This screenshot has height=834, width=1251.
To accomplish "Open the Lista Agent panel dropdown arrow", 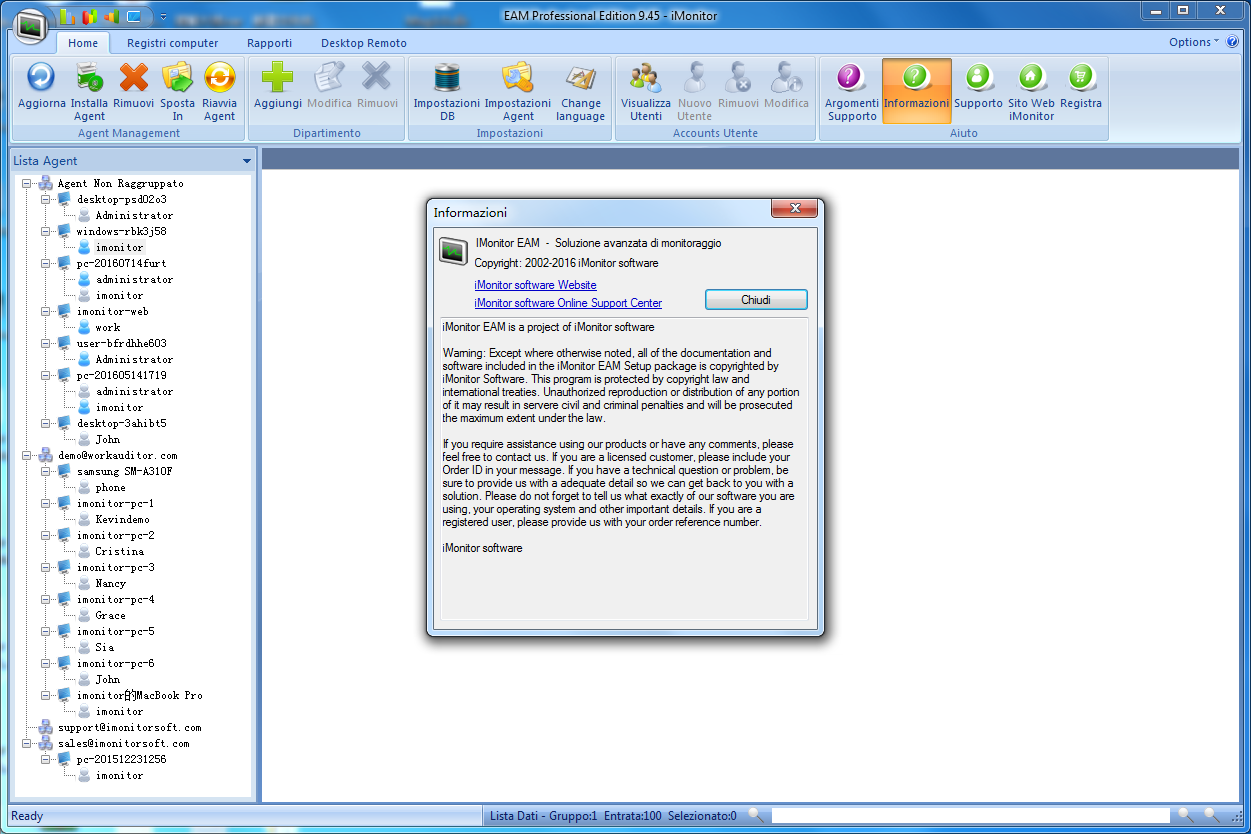I will [246, 161].
